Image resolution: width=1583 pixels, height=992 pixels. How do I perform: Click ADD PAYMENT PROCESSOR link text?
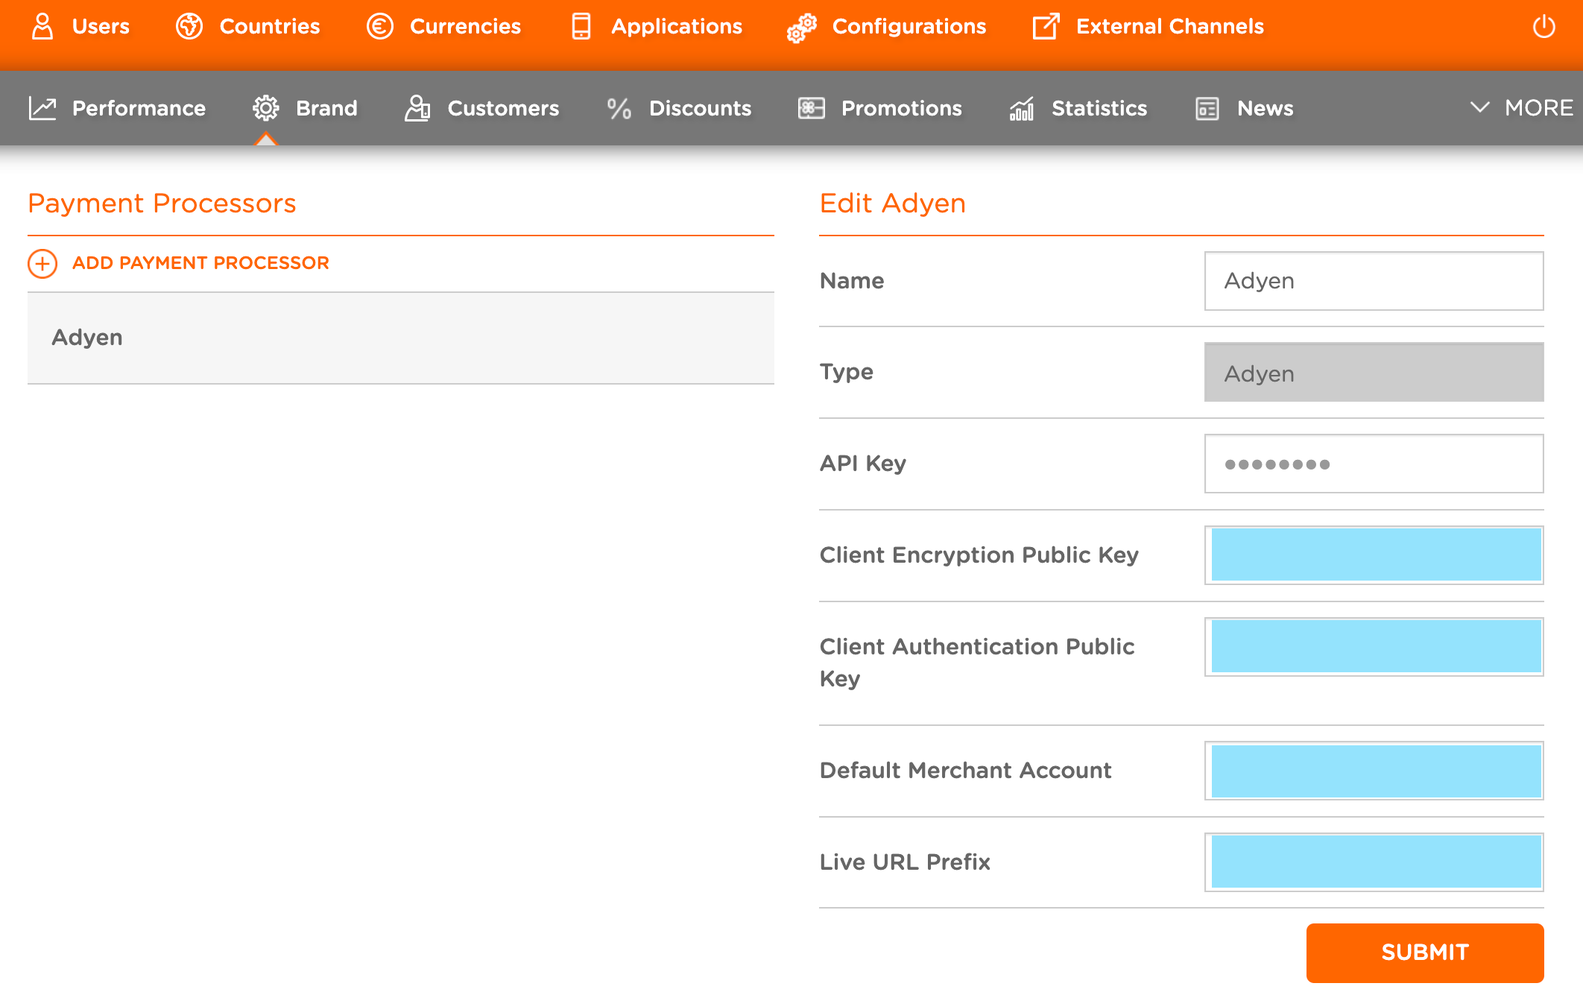click(x=200, y=263)
